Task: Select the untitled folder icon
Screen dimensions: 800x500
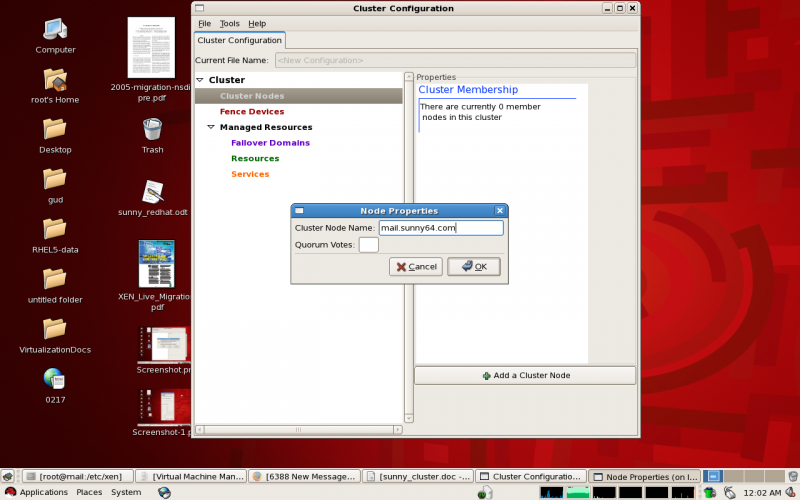Action: click(55, 279)
